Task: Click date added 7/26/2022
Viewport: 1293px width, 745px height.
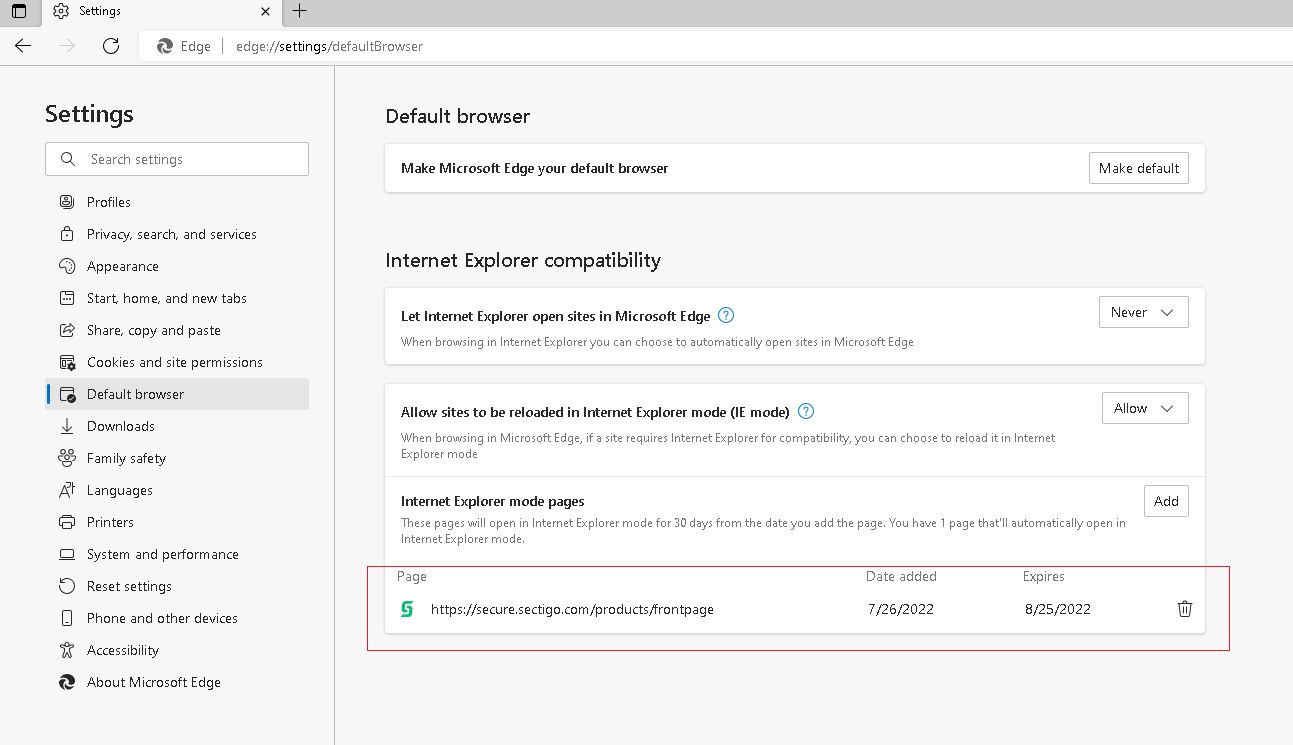Action: 901,609
